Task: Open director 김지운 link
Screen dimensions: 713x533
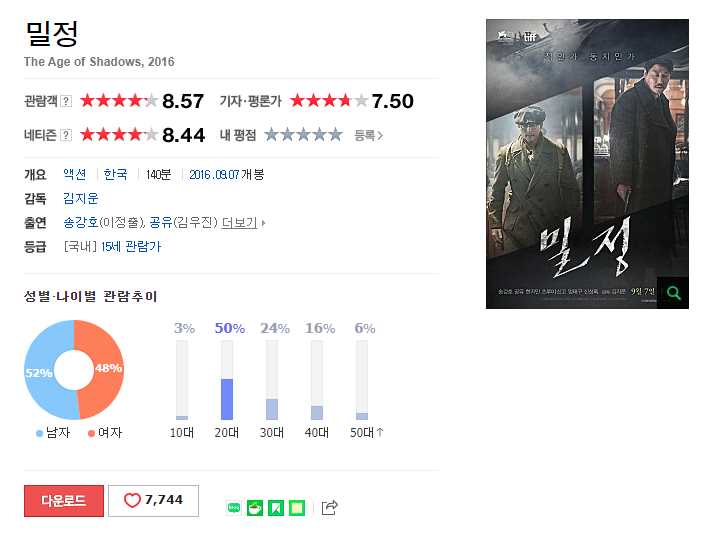Action: click(x=80, y=198)
